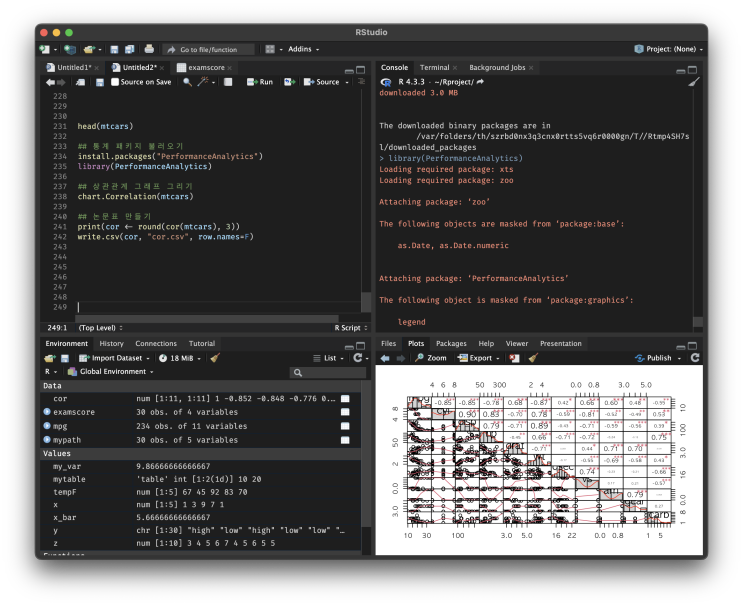Click the compile report notebook icon

(x=228, y=82)
